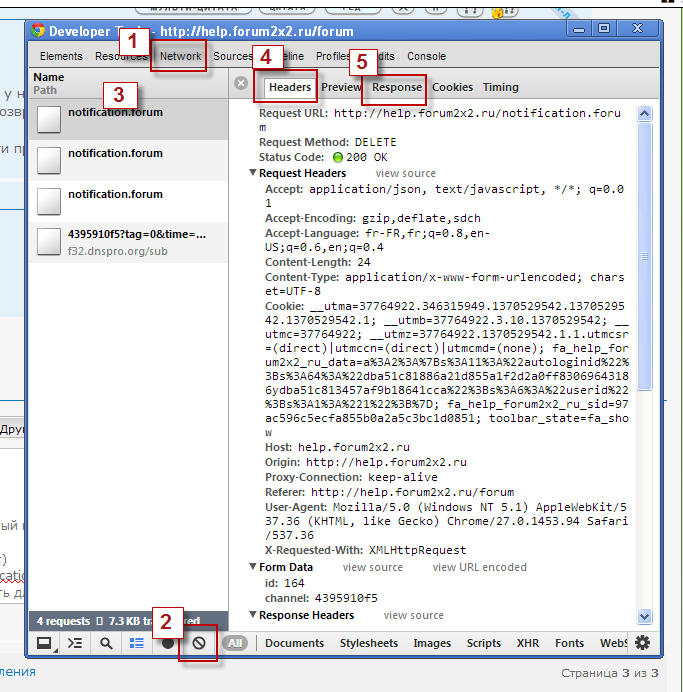The image size is (683, 692).
Task: Click the Origin header value
Action: pos(386,462)
